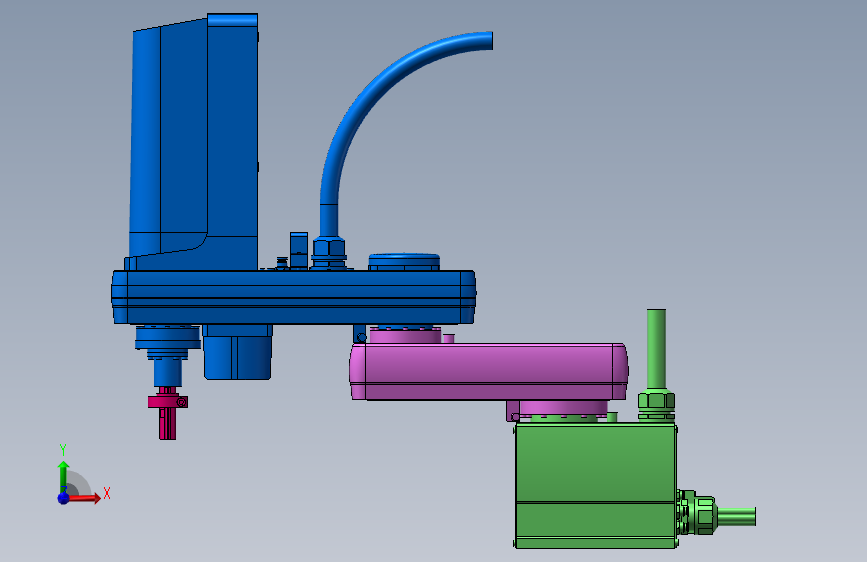The height and width of the screenshot is (562, 867).
Task: Select the gray XY plane arc on the triad
Action: pyautogui.click(x=79, y=485)
